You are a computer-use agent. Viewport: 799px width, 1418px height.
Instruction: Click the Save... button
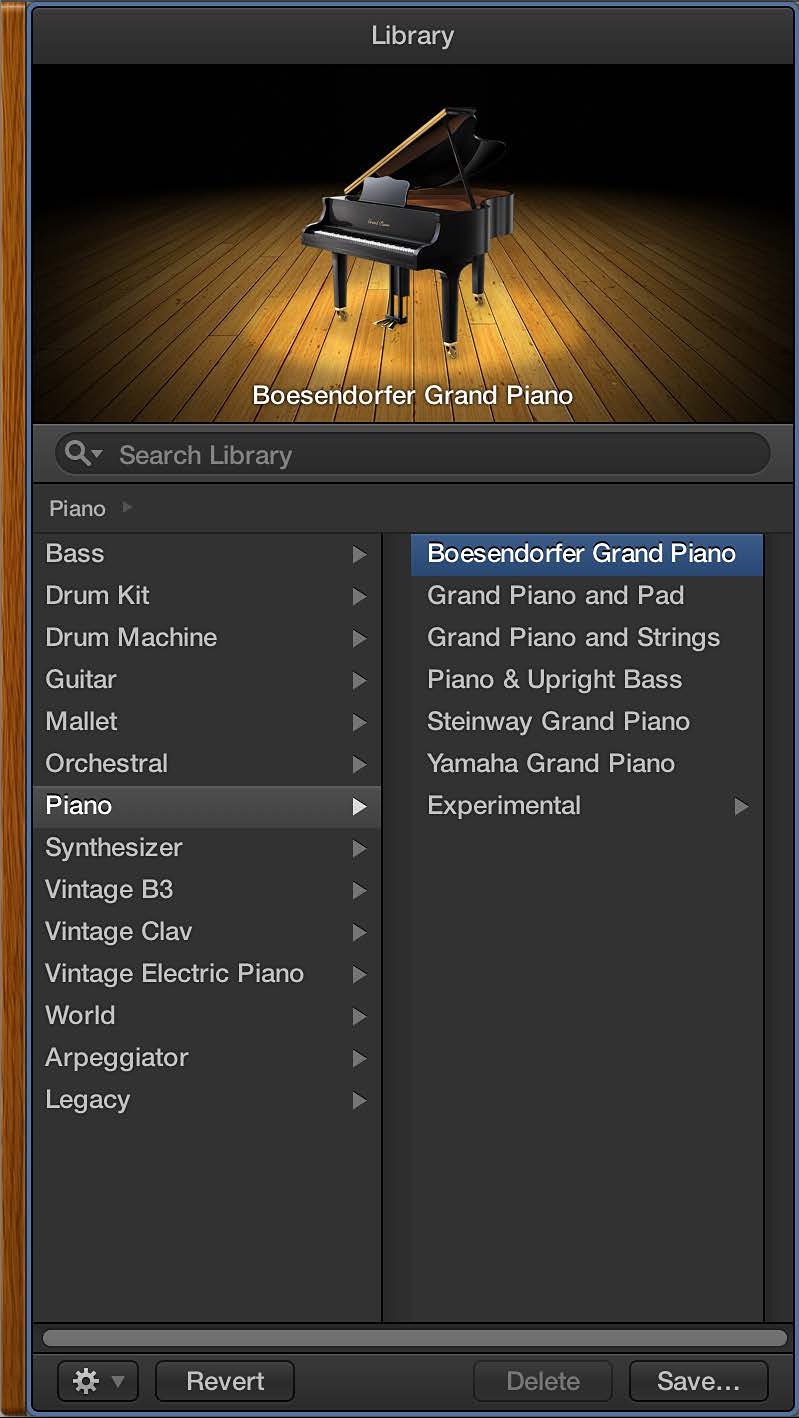tap(698, 1381)
